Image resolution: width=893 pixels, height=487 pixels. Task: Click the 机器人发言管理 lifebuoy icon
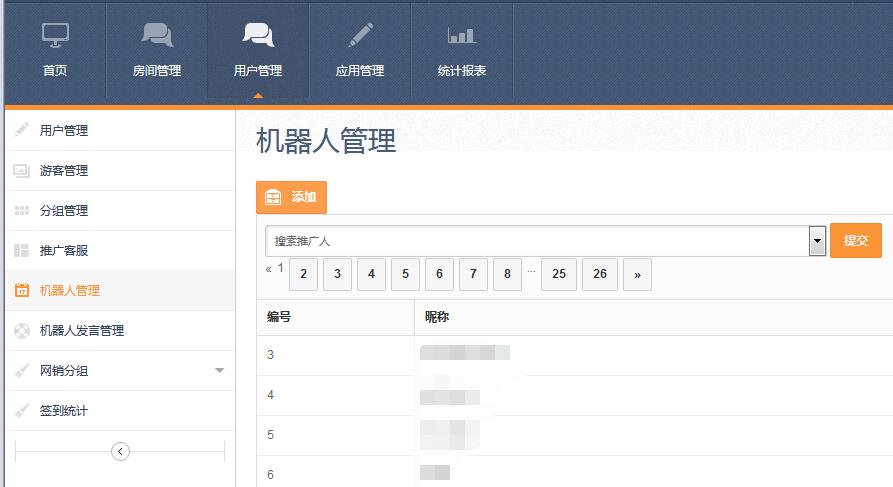[x=22, y=331]
